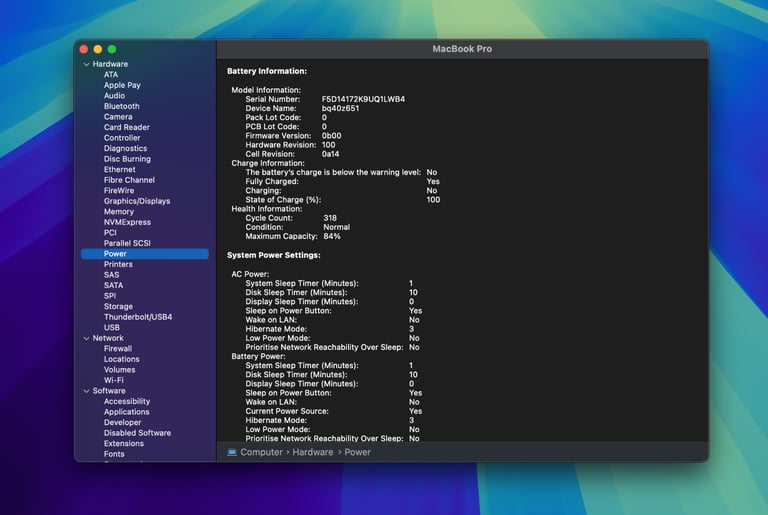Open the Controller entry

tap(122, 138)
